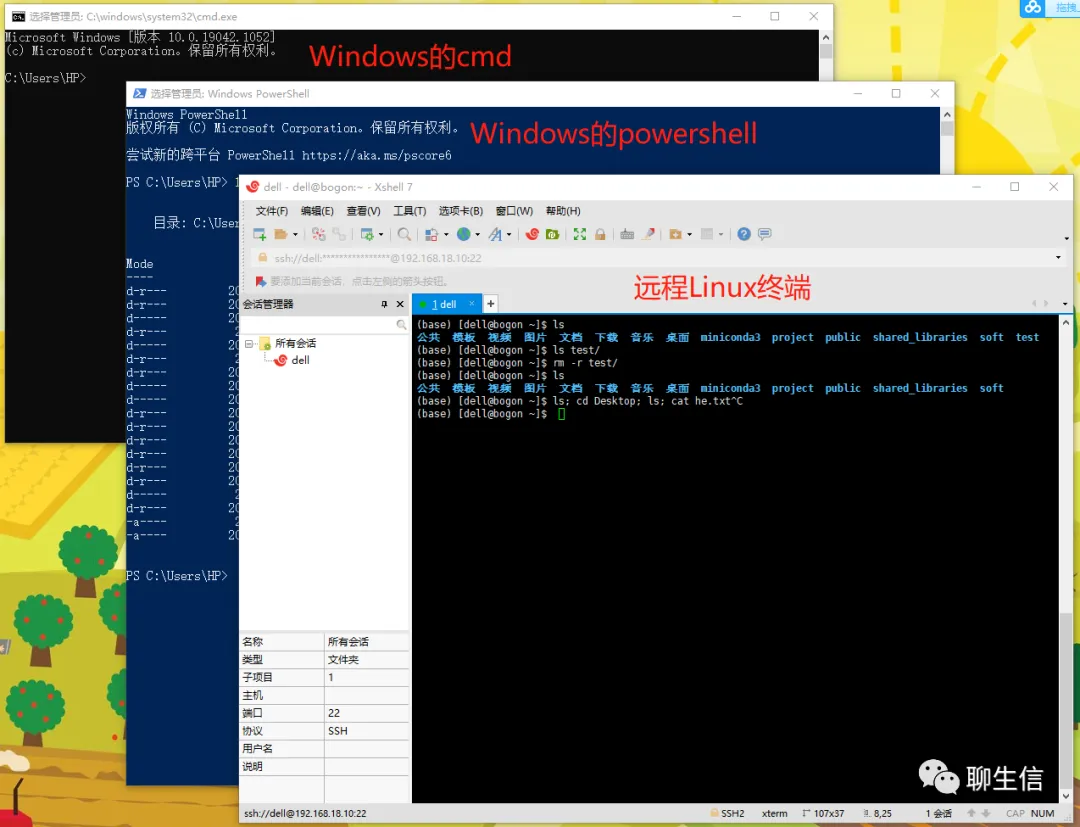Image resolution: width=1080 pixels, height=827 pixels.
Task: Open the 文件(F) menu
Action: point(271,211)
